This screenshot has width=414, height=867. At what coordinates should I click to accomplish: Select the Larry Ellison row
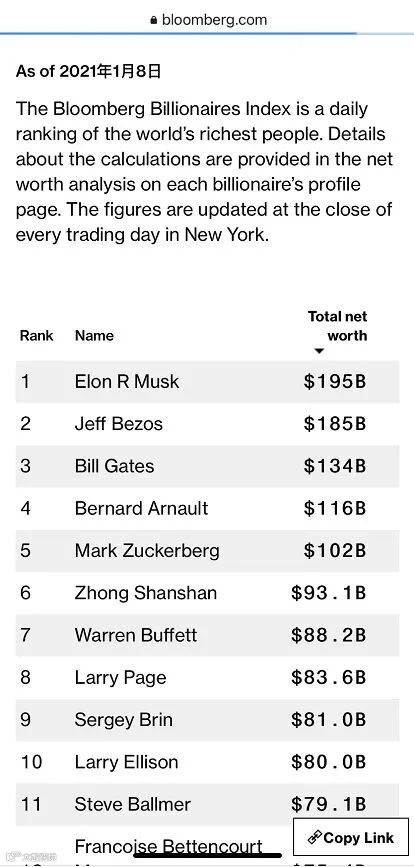[207, 762]
